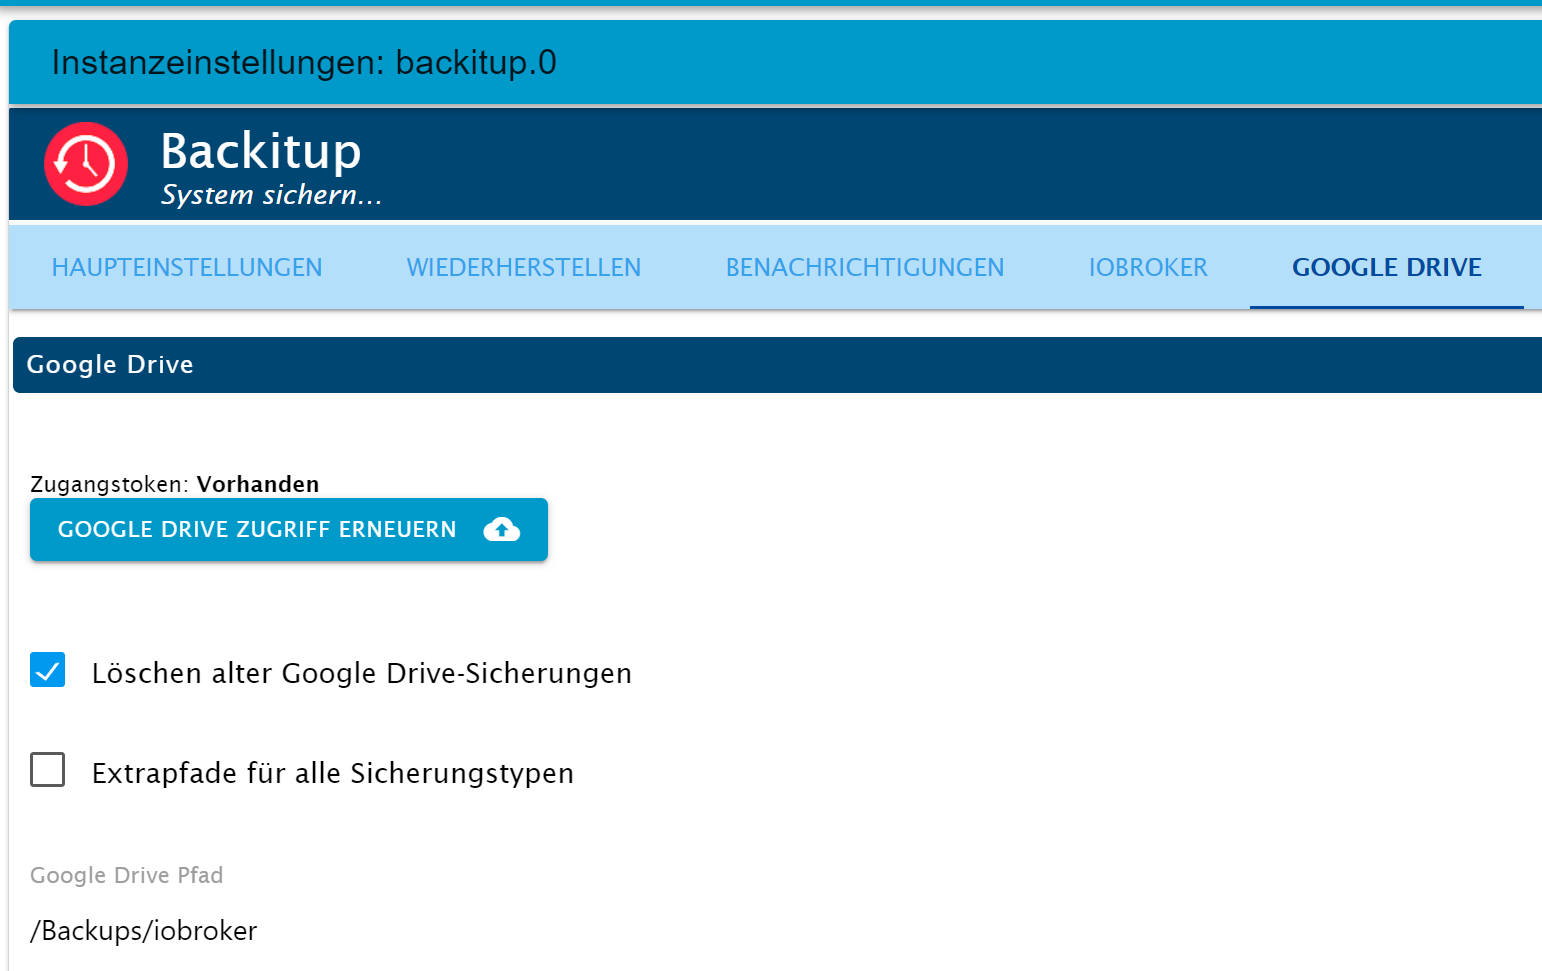The width and height of the screenshot is (1542, 971).
Task: Open the Benachrichtigungen tab
Action: tap(865, 267)
